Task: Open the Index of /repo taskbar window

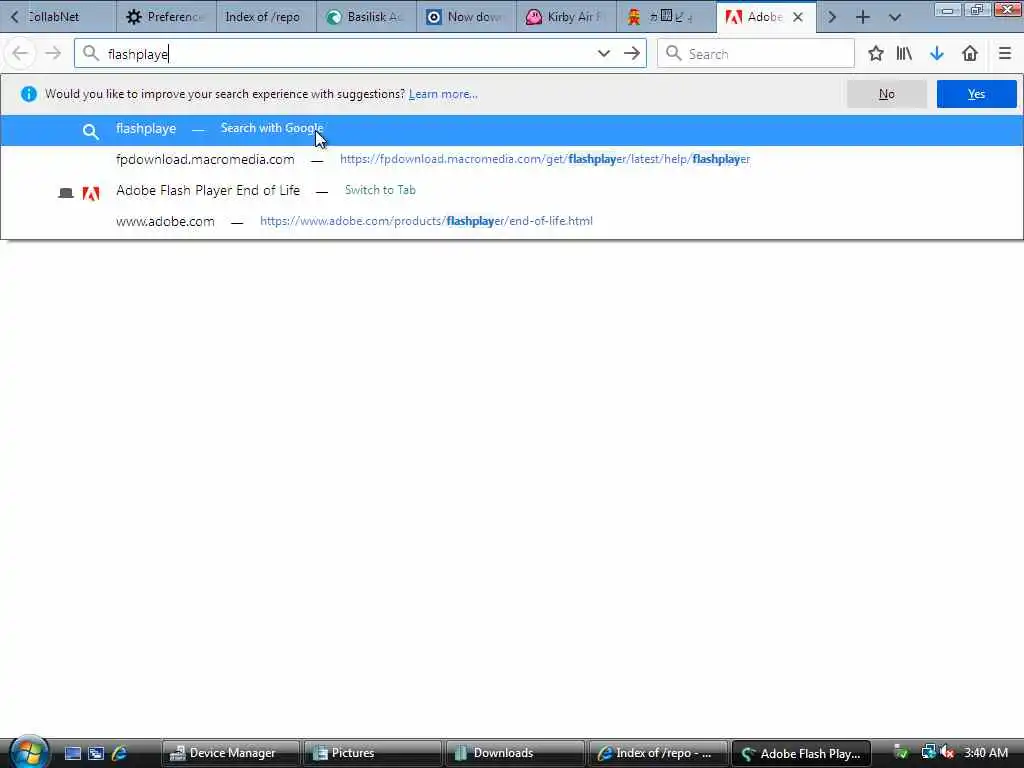Action: click(x=658, y=753)
